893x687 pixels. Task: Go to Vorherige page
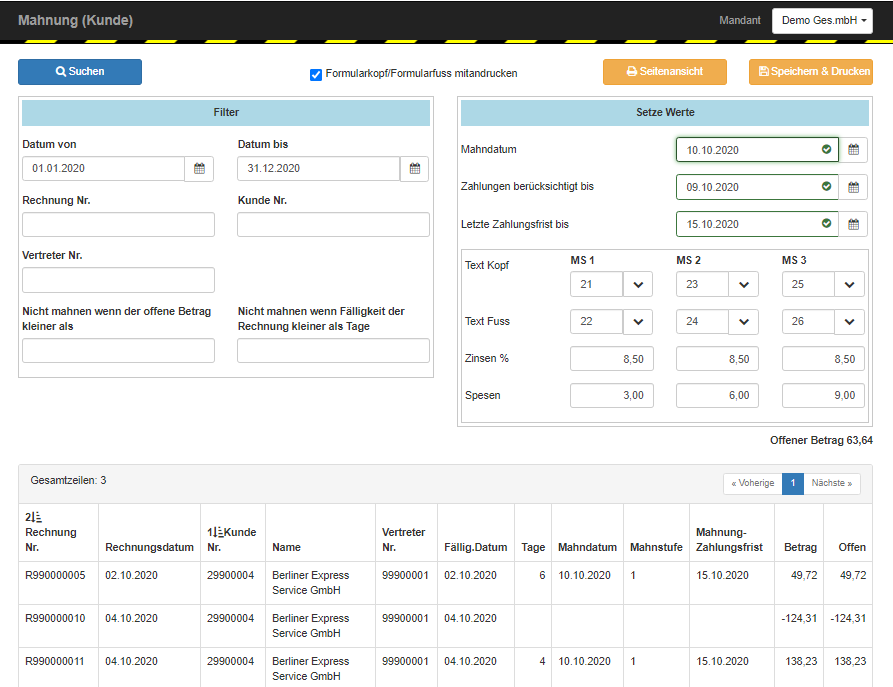(x=752, y=483)
